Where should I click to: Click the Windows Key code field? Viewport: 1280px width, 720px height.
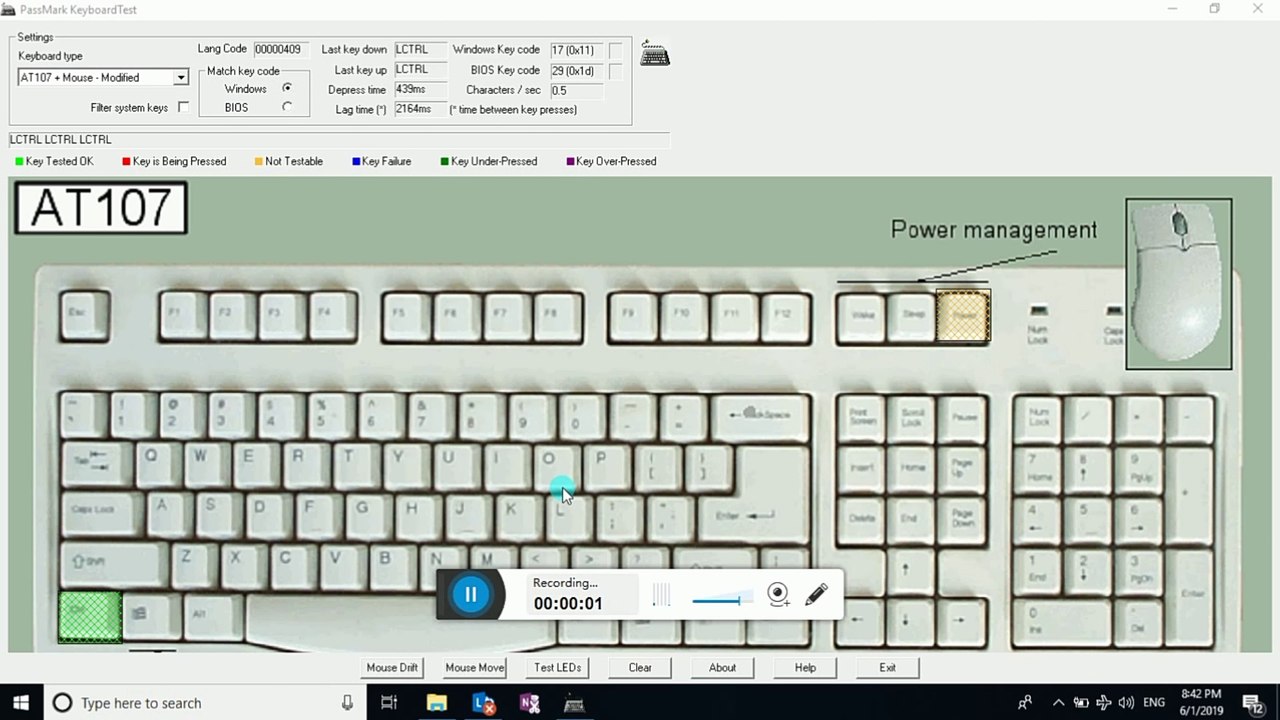point(576,50)
